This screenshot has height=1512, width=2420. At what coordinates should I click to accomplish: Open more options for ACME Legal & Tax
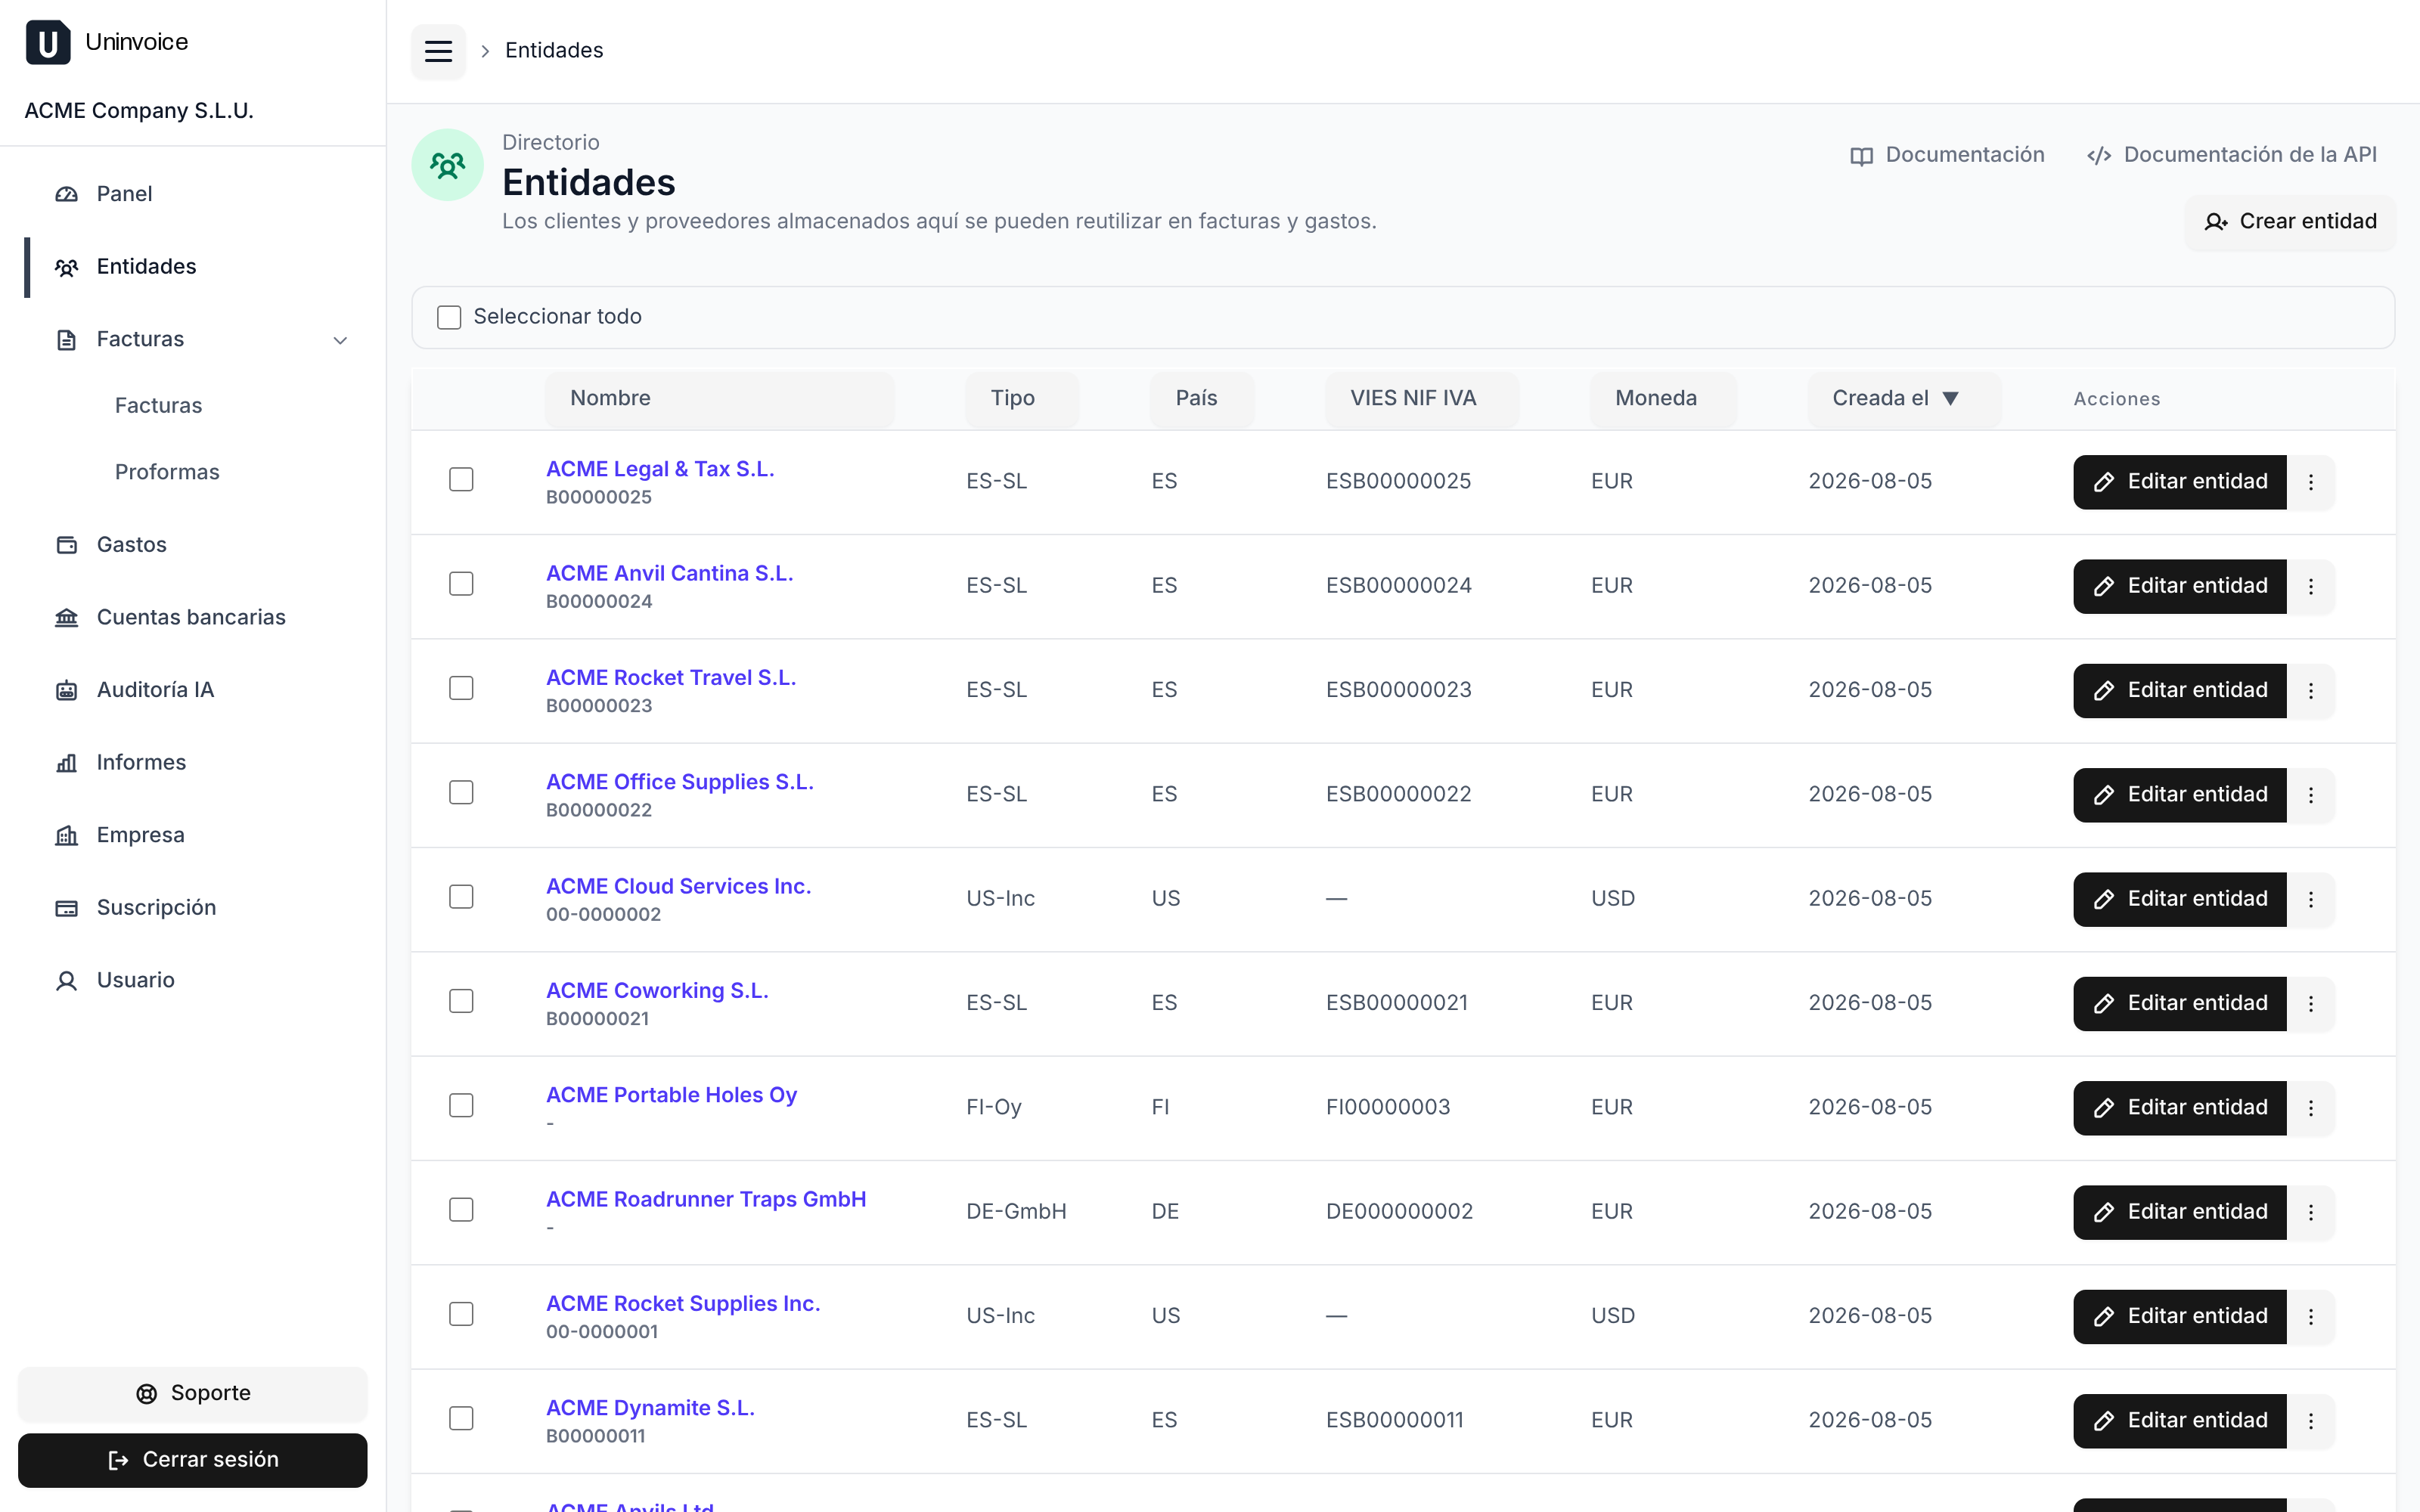click(2310, 482)
